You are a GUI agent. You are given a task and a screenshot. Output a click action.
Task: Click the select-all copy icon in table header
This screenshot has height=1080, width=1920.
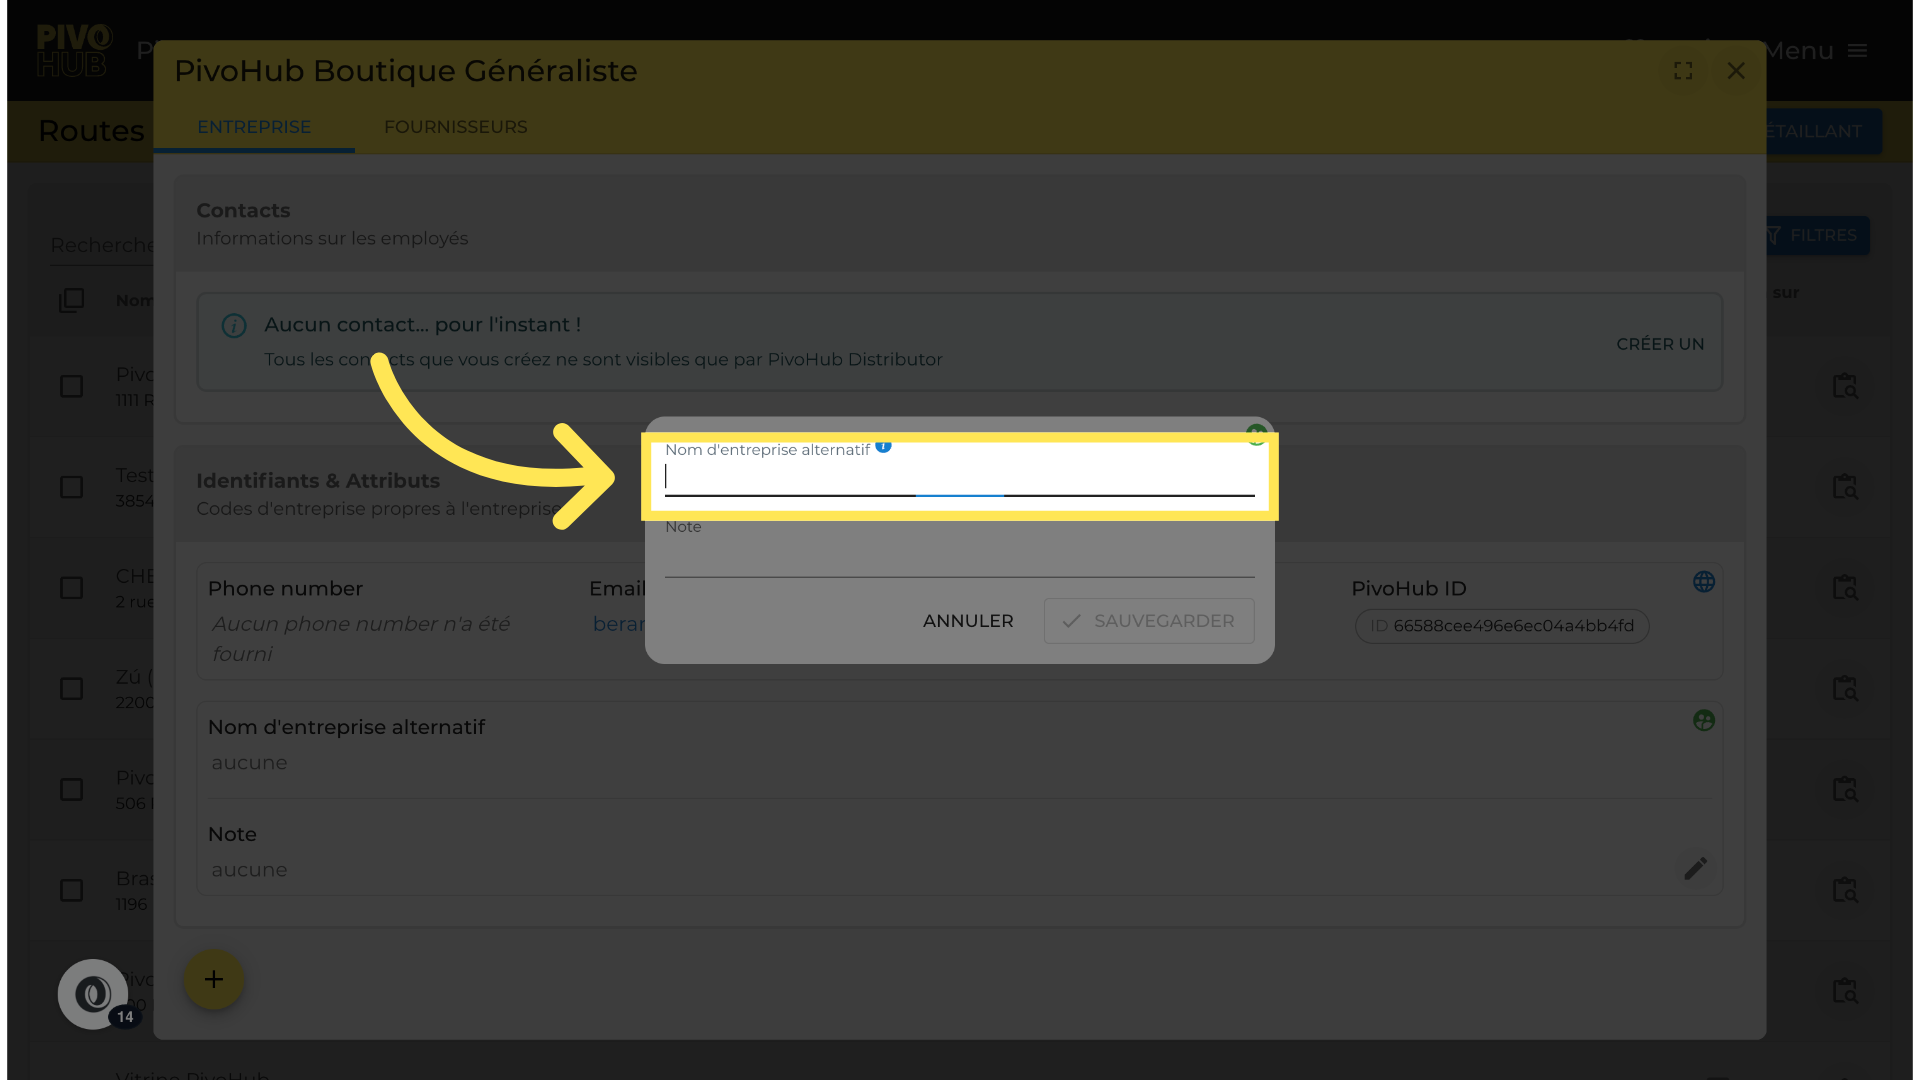pos(71,300)
